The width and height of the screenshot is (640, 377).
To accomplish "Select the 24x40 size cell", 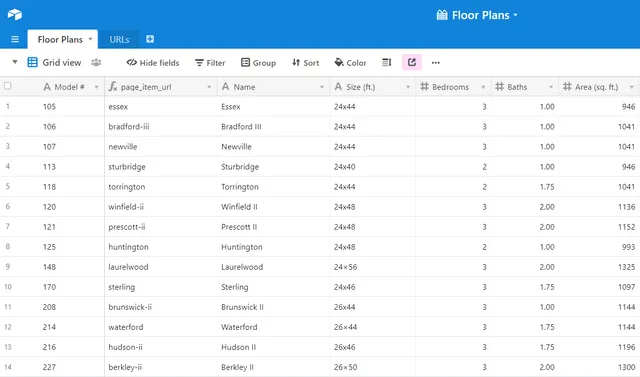I will click(x=373, y=166).
